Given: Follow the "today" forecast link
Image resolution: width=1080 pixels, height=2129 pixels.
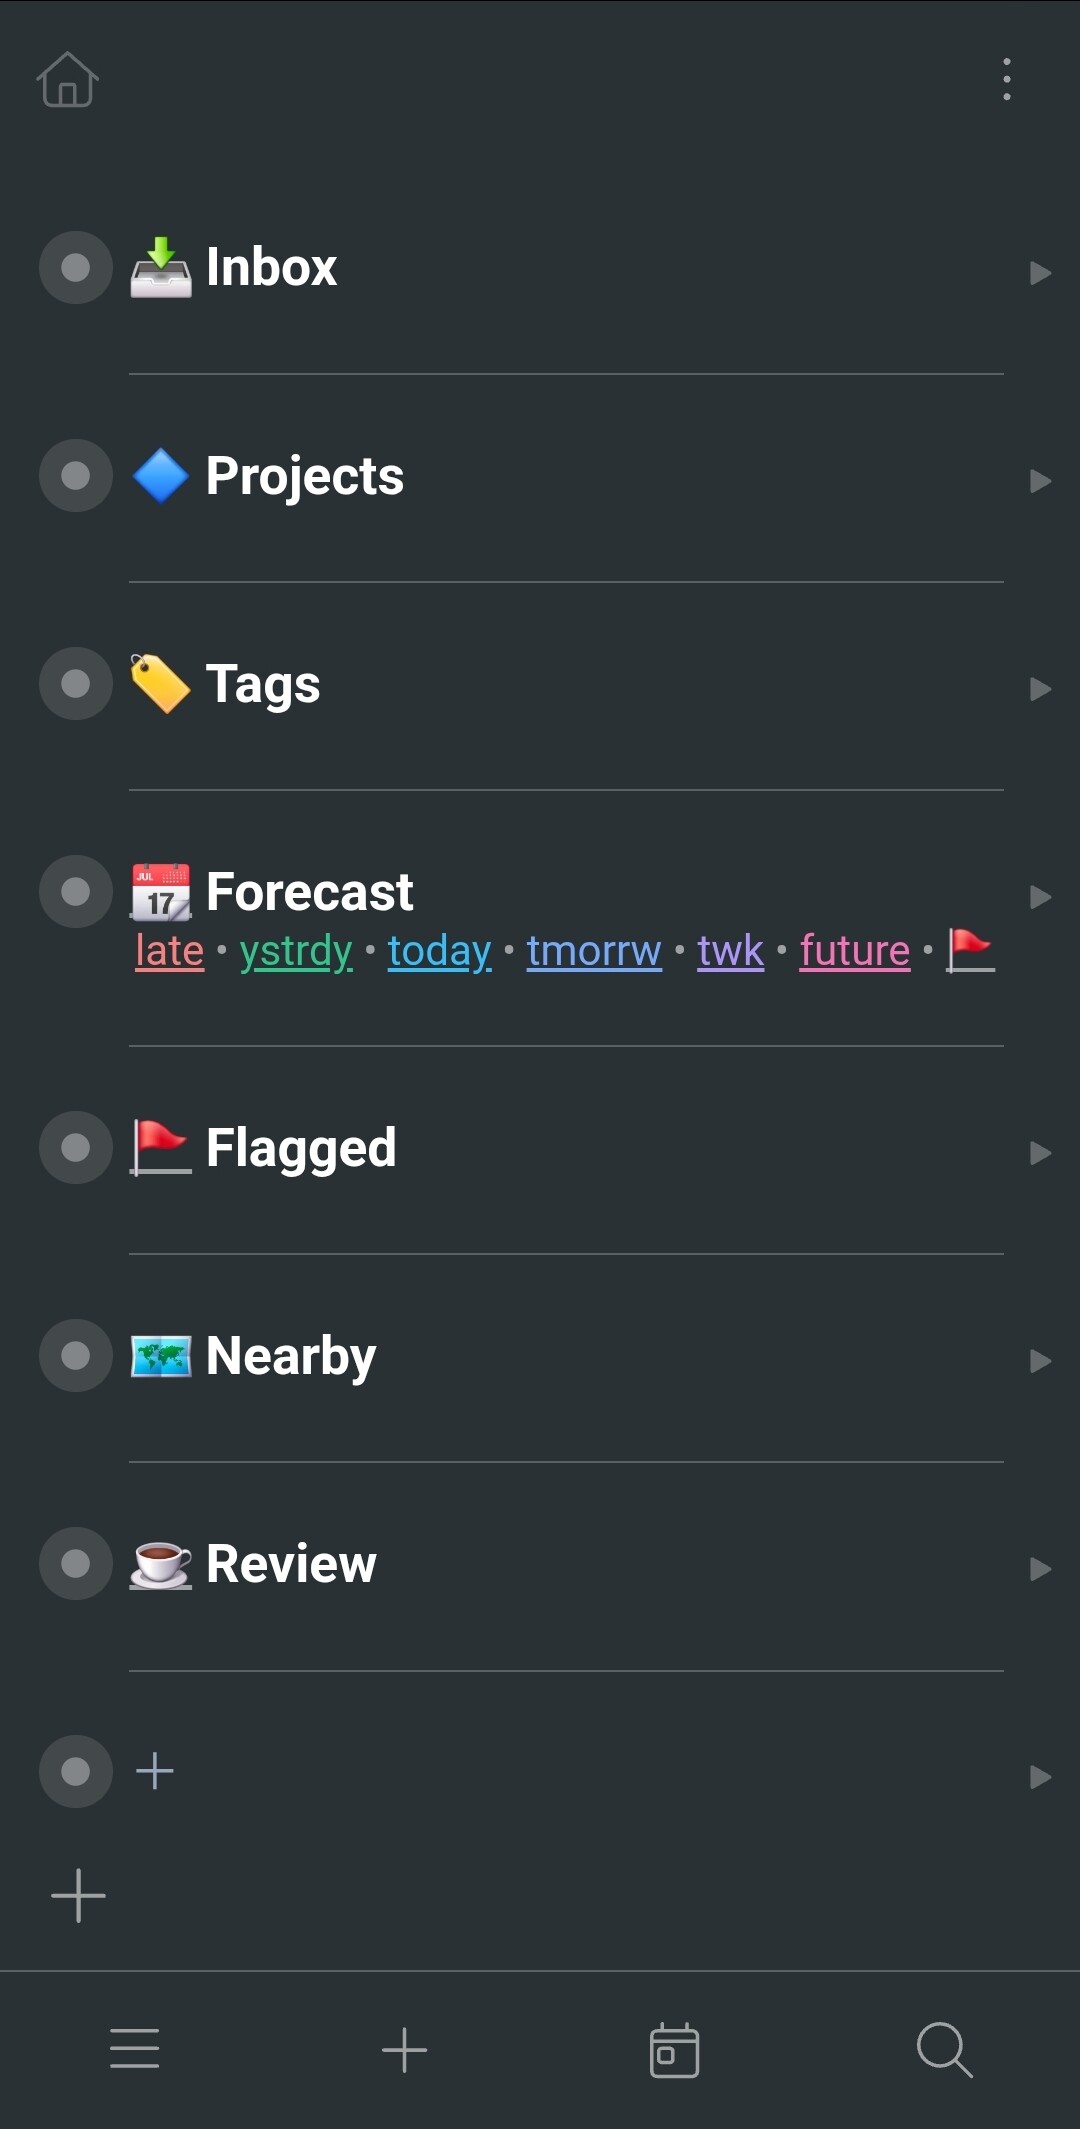Looking at the screenshot, I should pyautogui.click(x=439, y=951).
